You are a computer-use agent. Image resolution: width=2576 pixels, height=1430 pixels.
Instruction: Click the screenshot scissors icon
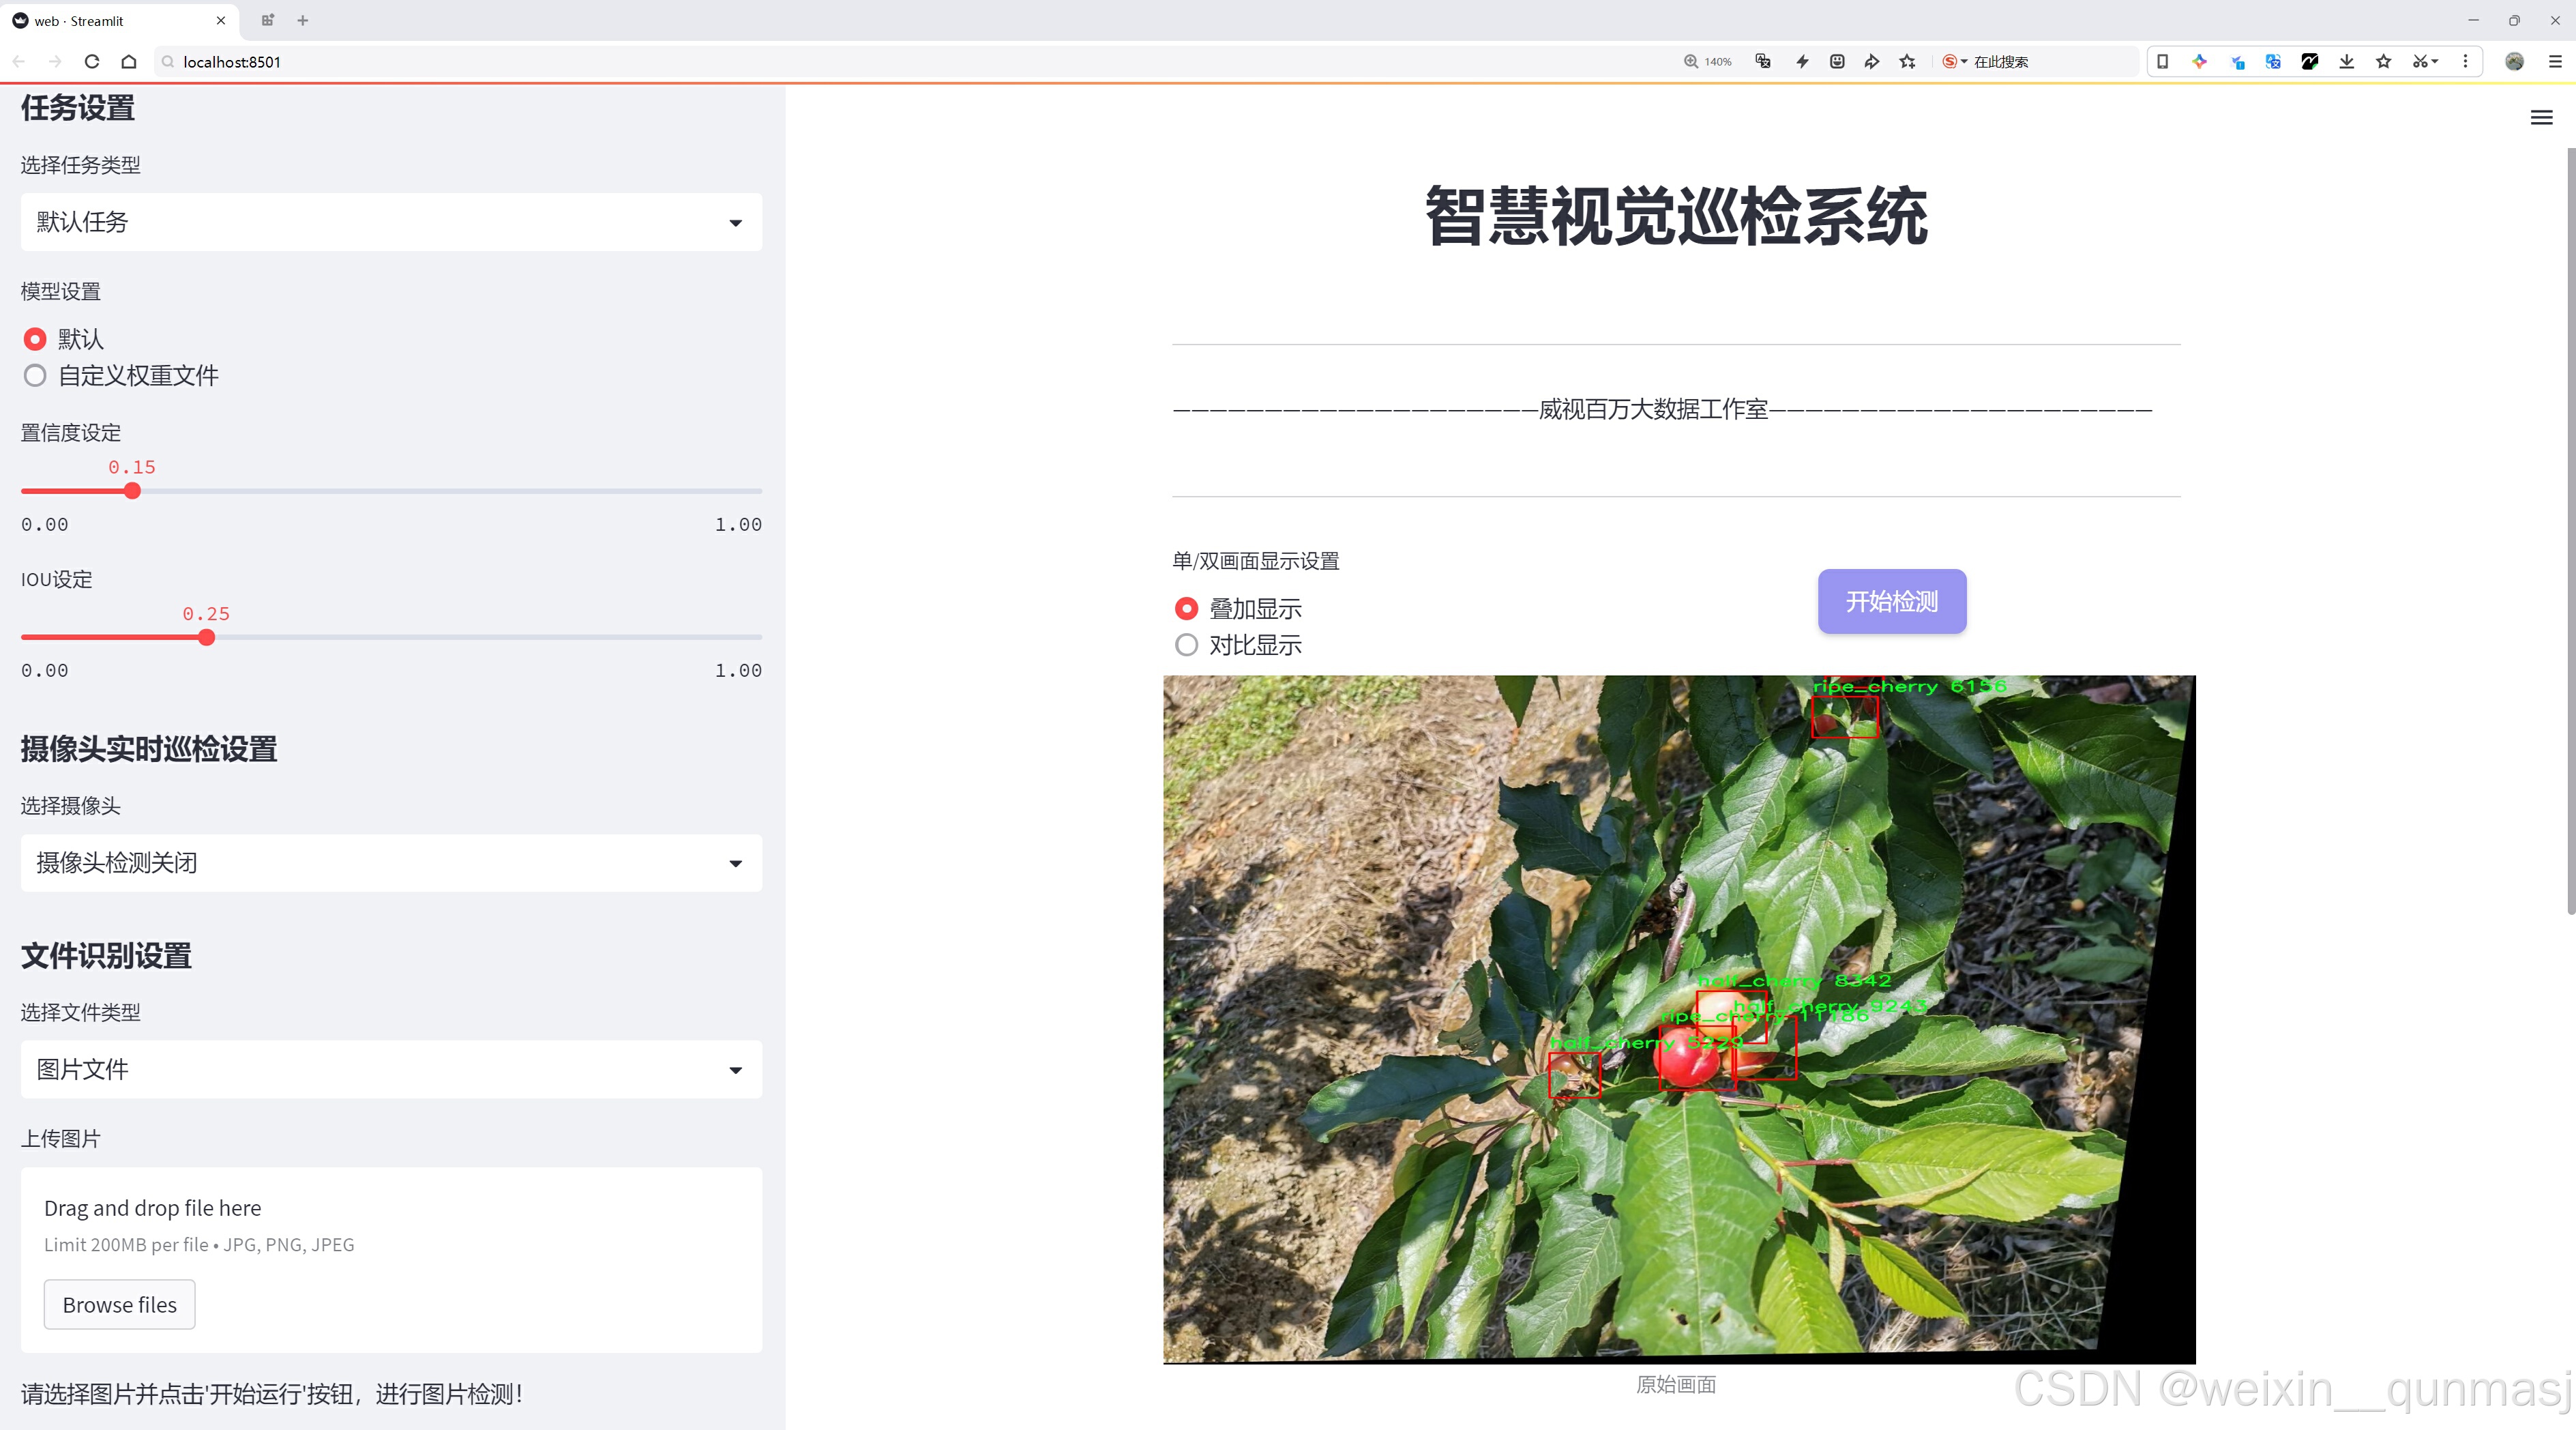2419,61
